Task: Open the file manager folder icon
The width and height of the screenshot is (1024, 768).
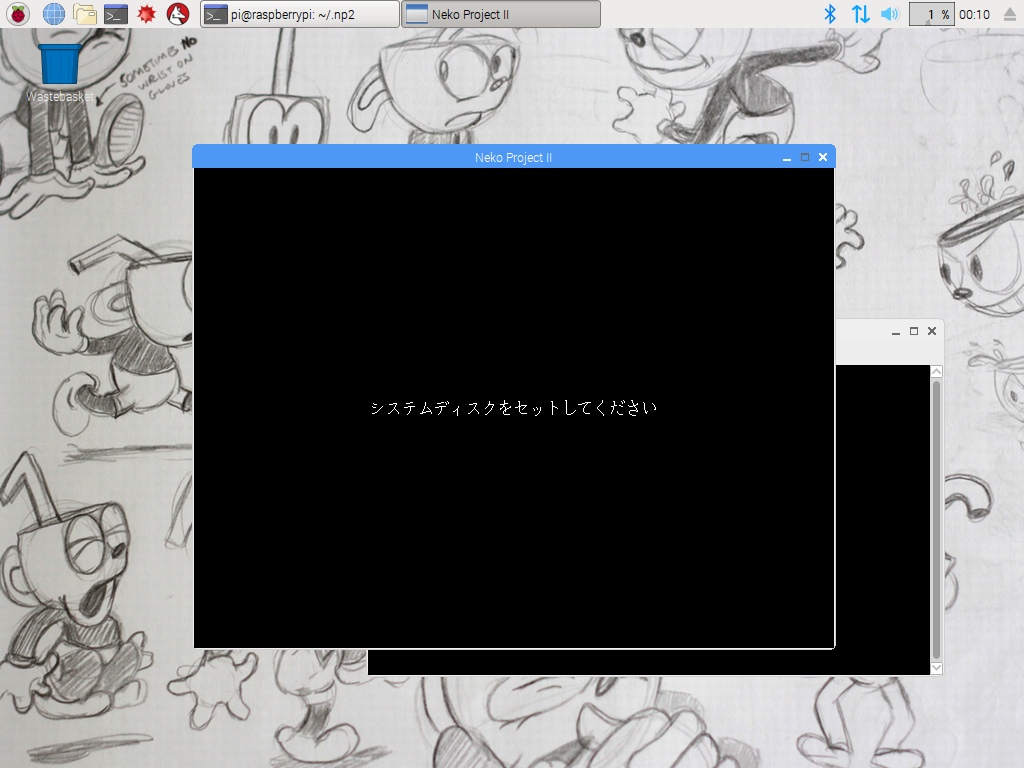Action: (85, 14)
